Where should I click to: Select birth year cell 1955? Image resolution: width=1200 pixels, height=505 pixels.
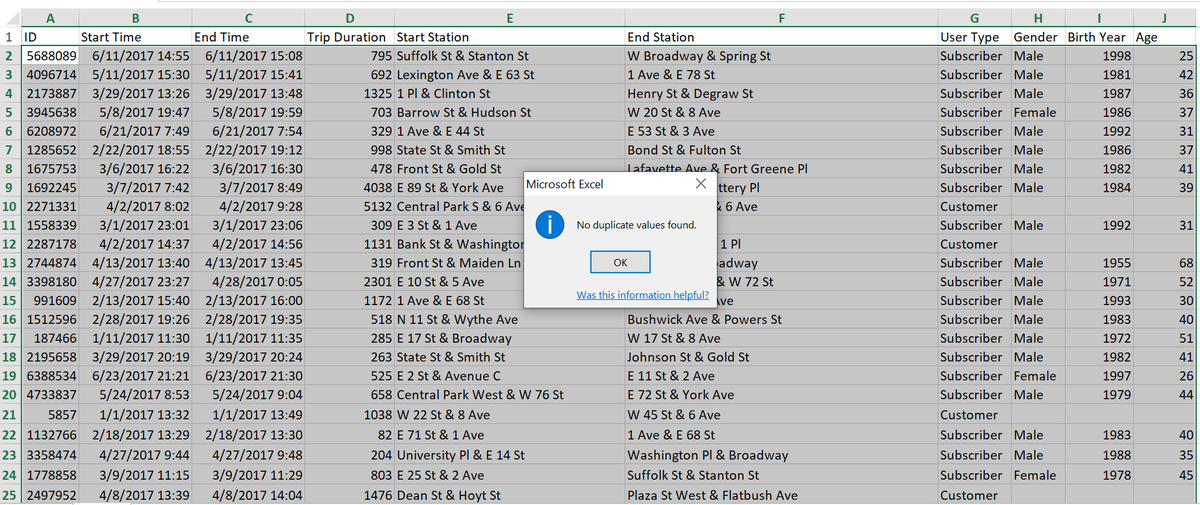pos(1099,263)
